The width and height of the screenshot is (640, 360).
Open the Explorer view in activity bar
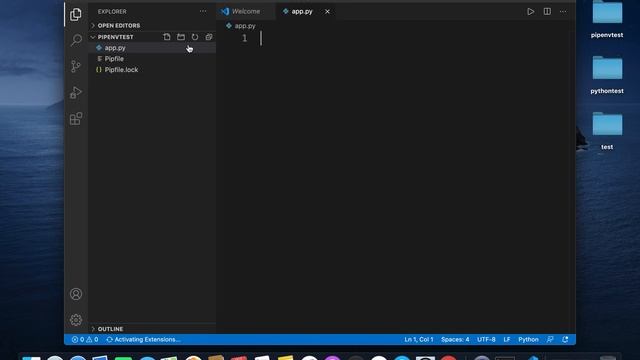point(76,15)
